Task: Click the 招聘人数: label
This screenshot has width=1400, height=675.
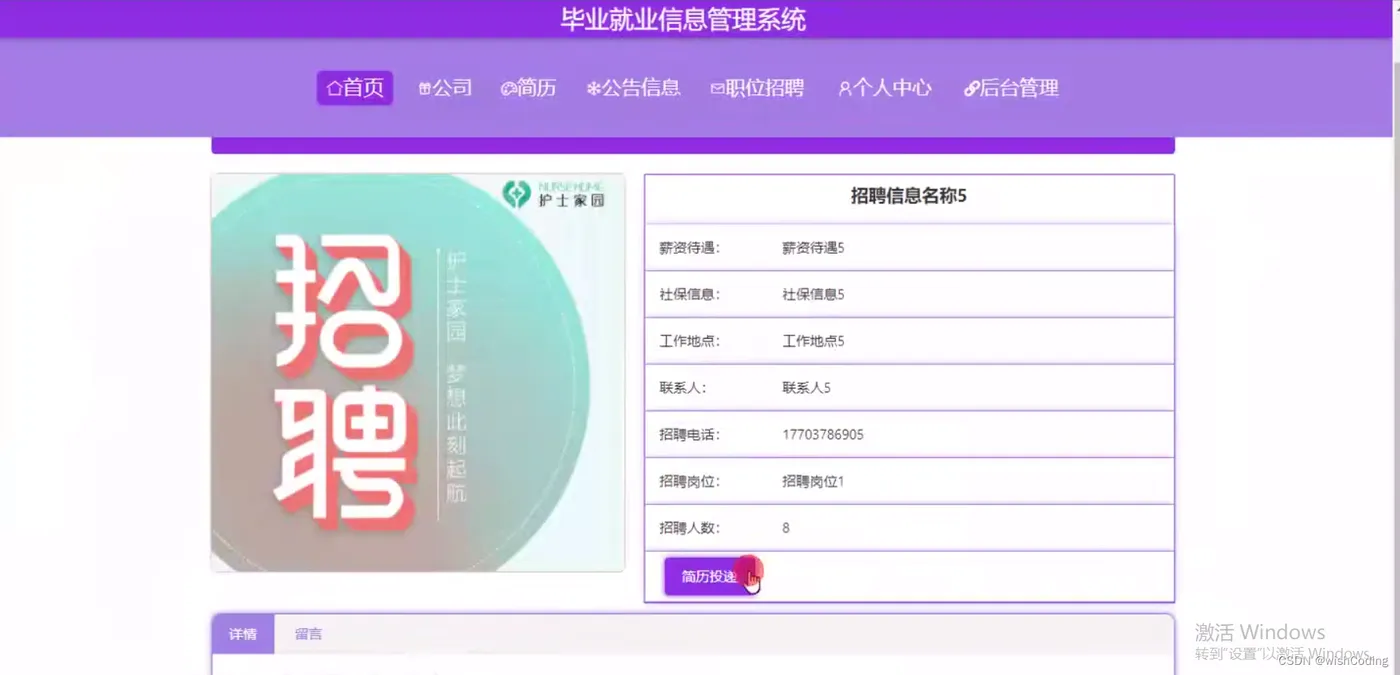Action: click(689, 528)
